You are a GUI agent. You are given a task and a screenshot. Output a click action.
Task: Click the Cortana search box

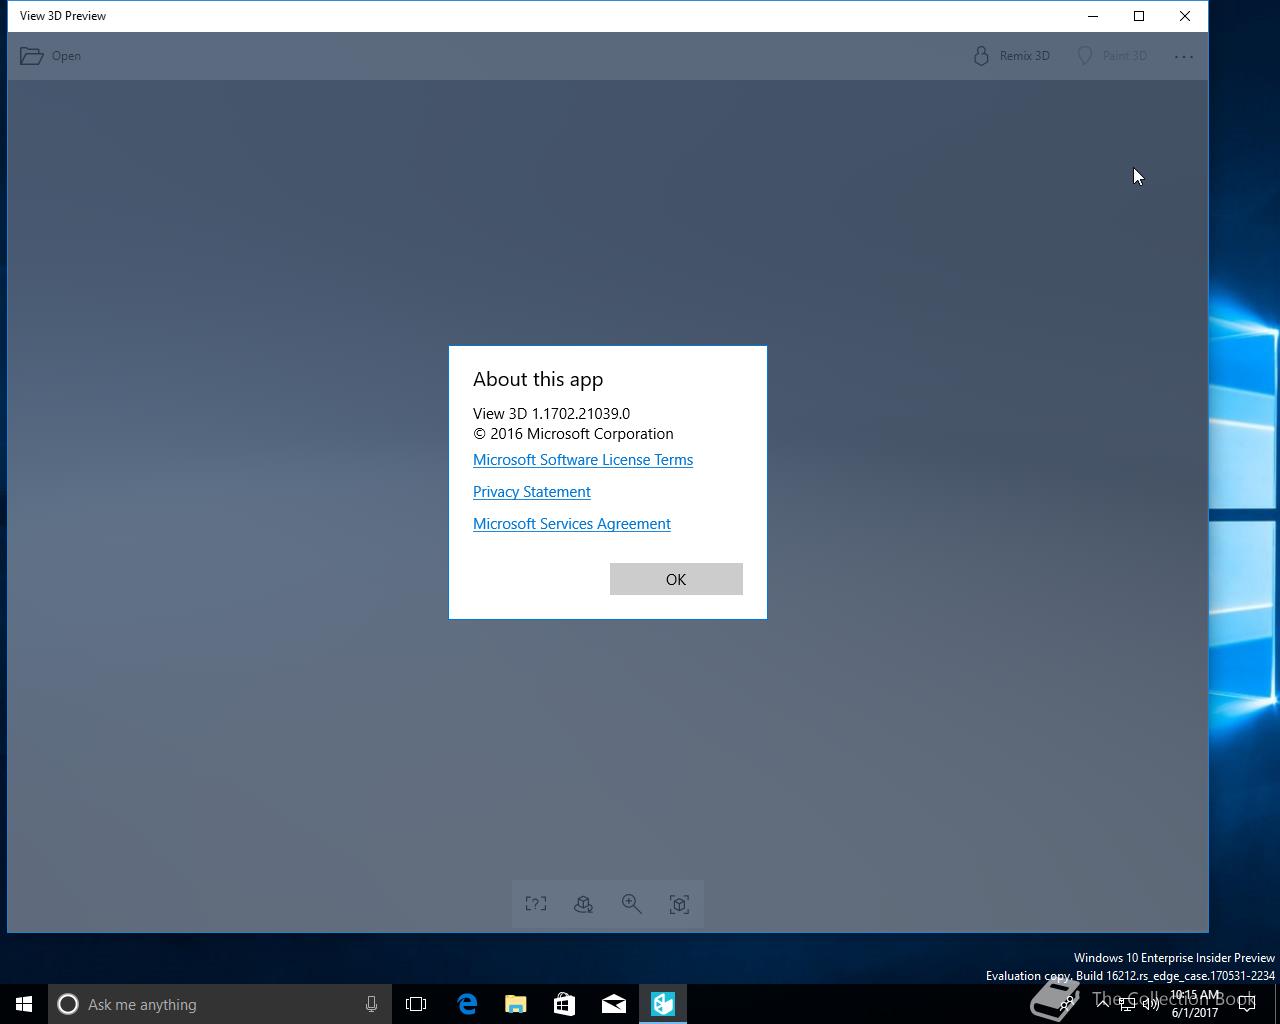point(220,1004)
